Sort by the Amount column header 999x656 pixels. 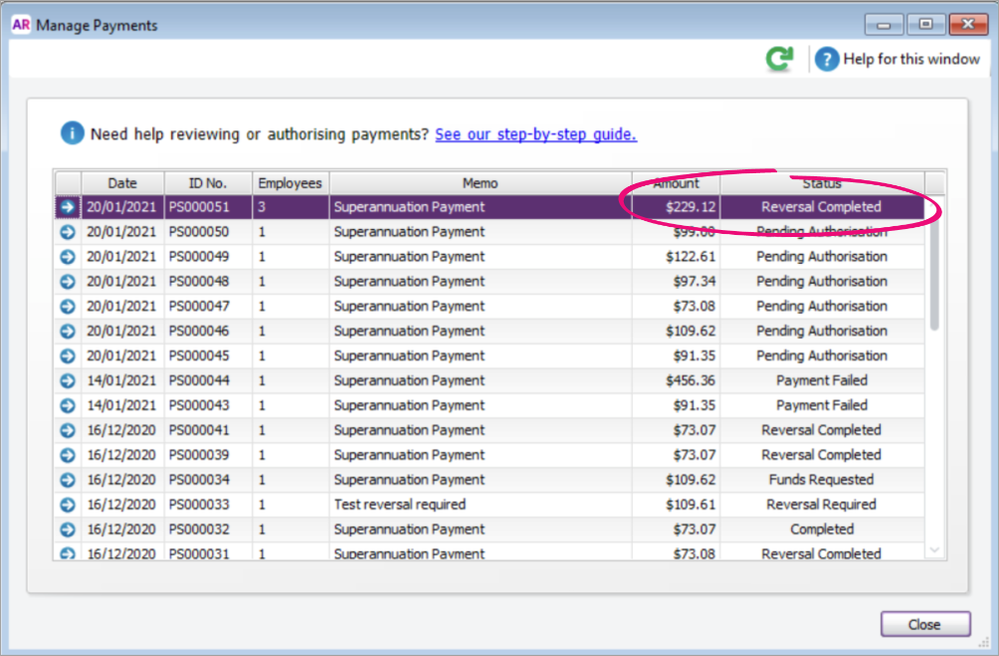pos(676,183)
